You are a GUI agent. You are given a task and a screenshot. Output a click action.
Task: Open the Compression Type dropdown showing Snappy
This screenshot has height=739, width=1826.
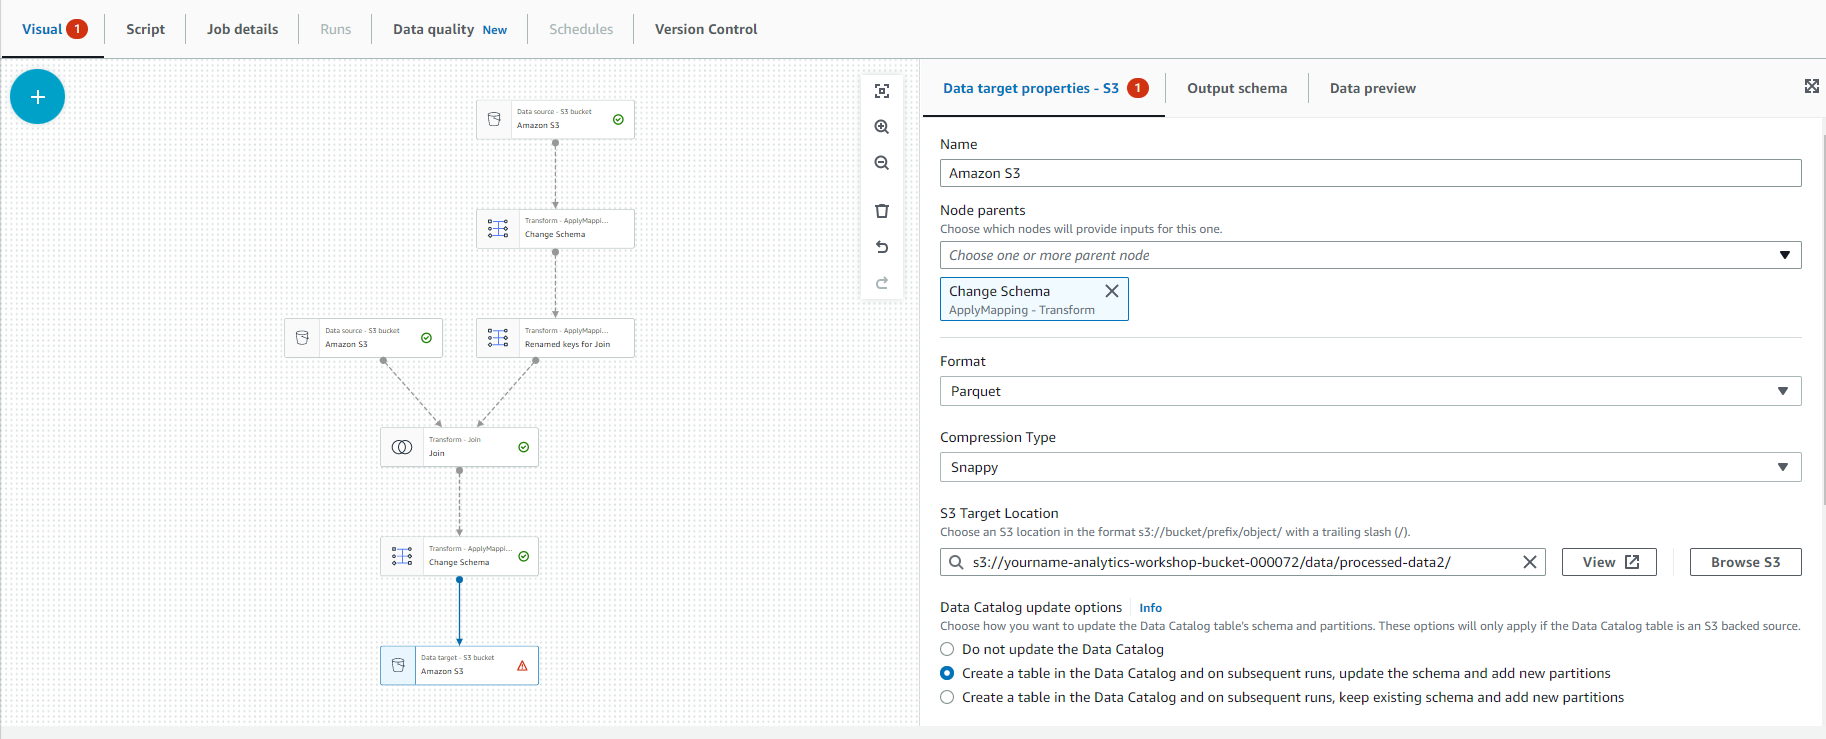tap(1370, 467)
